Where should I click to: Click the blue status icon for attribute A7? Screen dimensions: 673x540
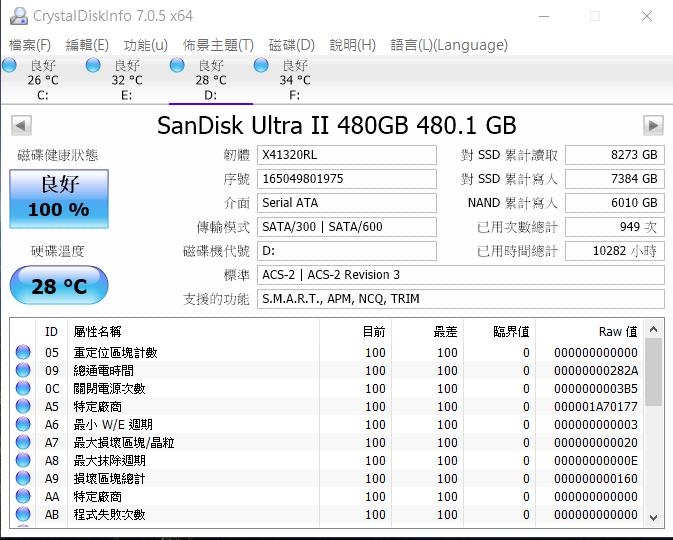23,442
